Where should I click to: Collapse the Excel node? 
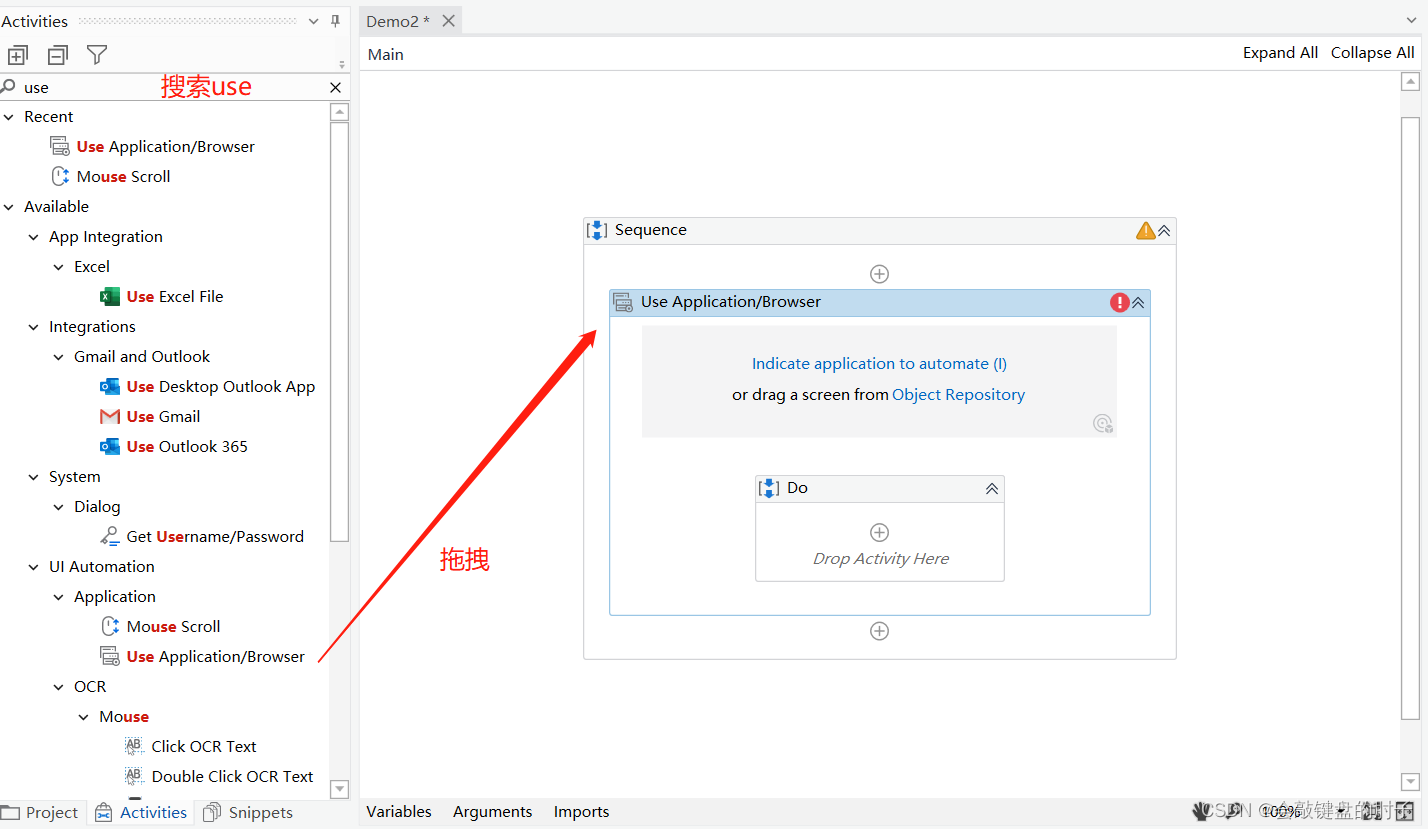tap(59, 267)
